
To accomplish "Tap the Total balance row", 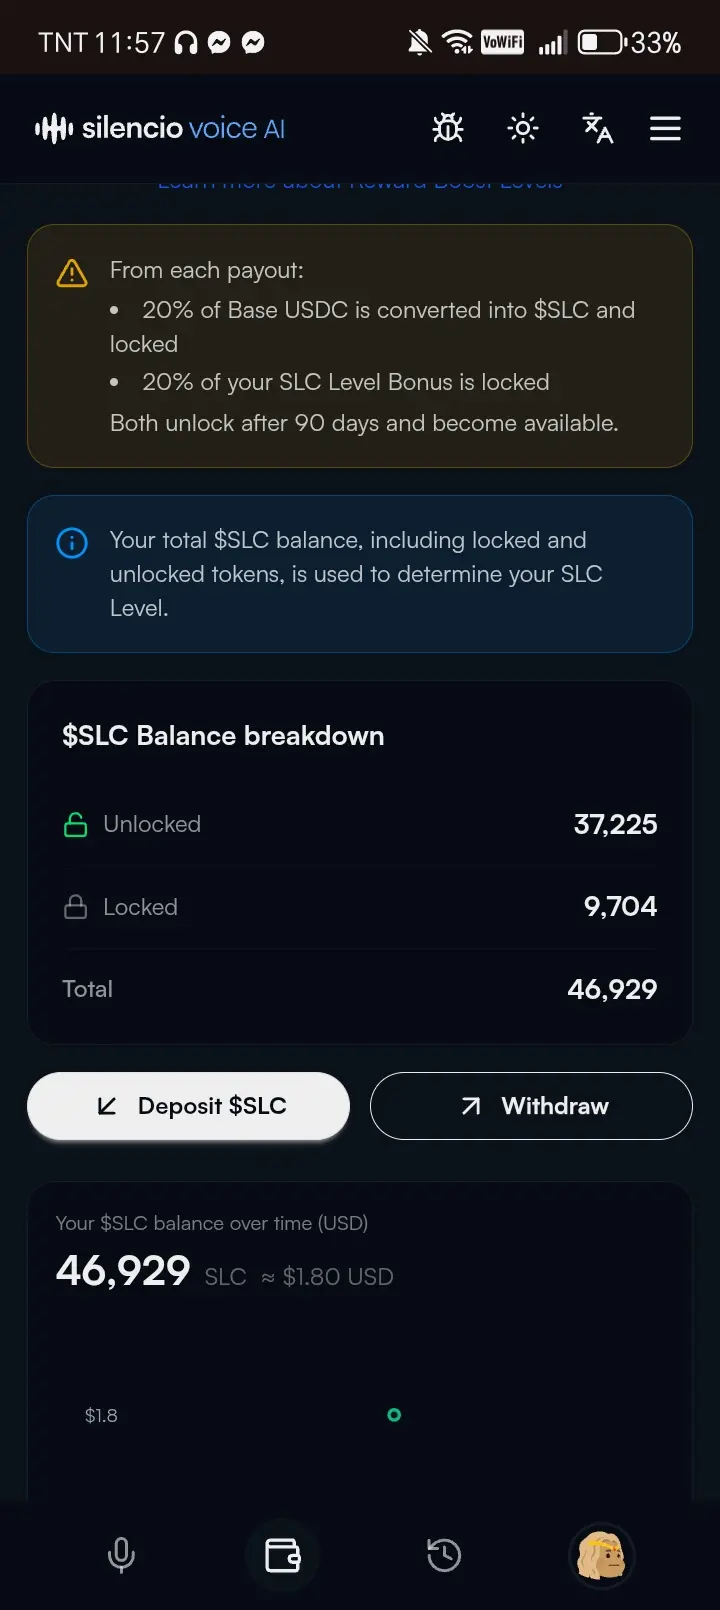I will pyautogui.click(x=360, y=989).
